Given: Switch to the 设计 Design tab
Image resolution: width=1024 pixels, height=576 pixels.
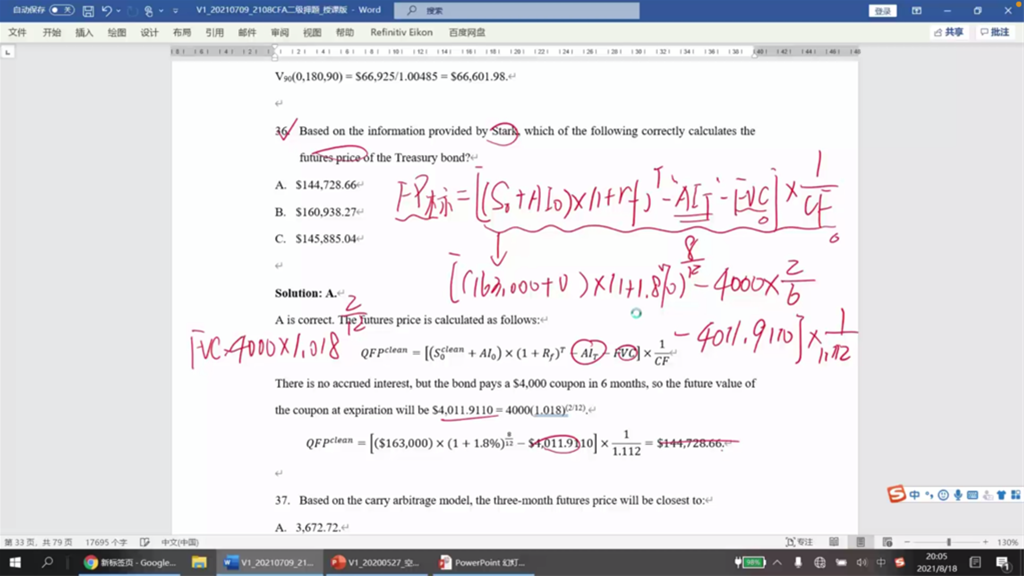Looking at the screenshot, I should pyautogui.click(x=150, y=32).
